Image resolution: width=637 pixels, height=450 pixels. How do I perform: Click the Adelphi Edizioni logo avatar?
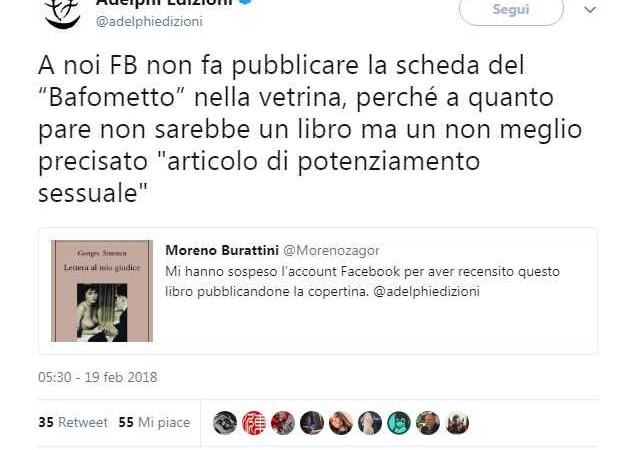(62, 13)
